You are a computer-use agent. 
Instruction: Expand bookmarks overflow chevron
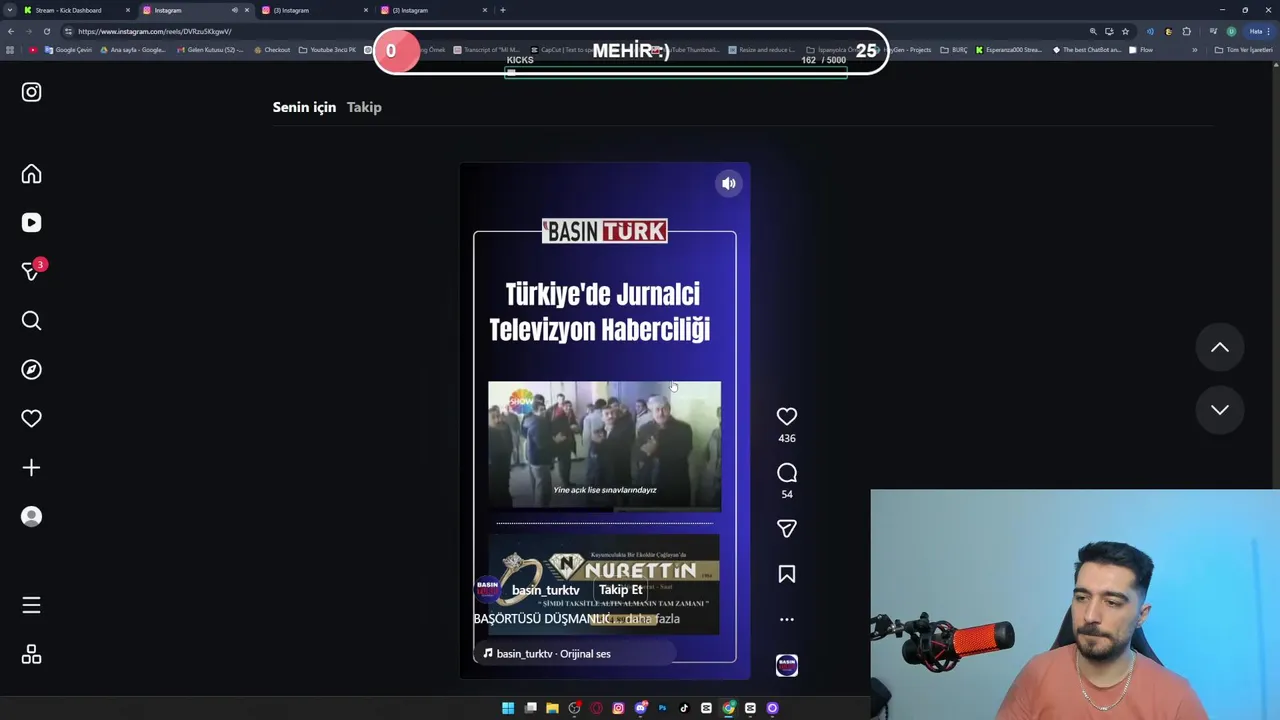pyautogui.click(x=1194, y=50)
